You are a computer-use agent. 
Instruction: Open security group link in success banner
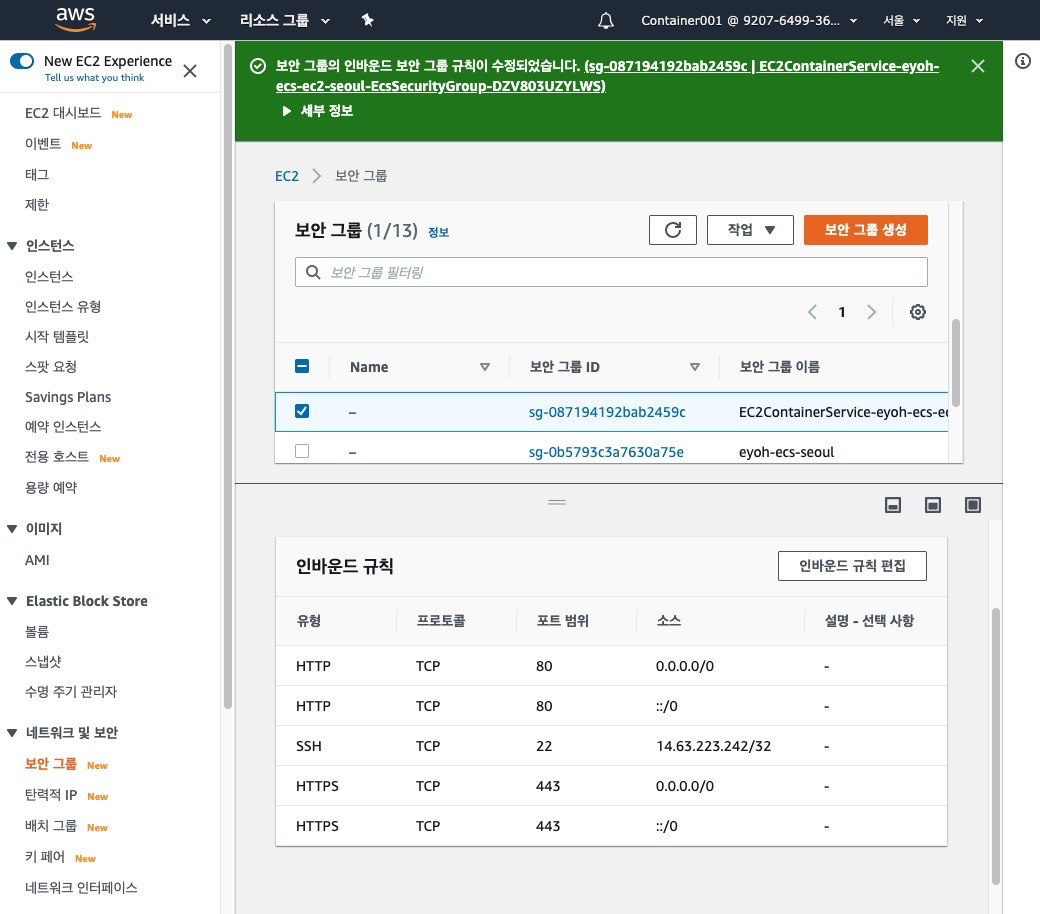tap(607, 76)
